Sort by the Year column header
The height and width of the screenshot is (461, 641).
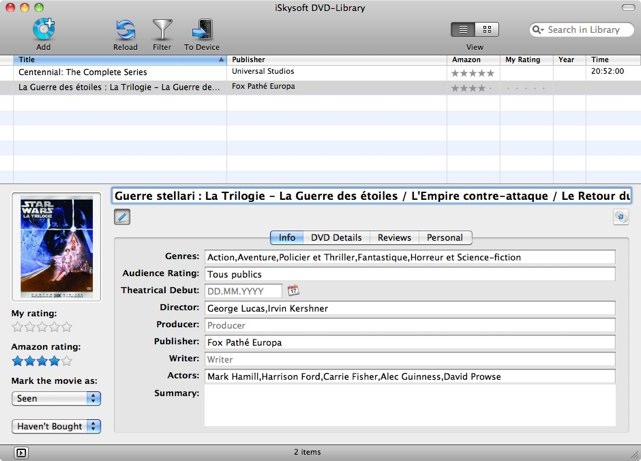click(569, 60)
